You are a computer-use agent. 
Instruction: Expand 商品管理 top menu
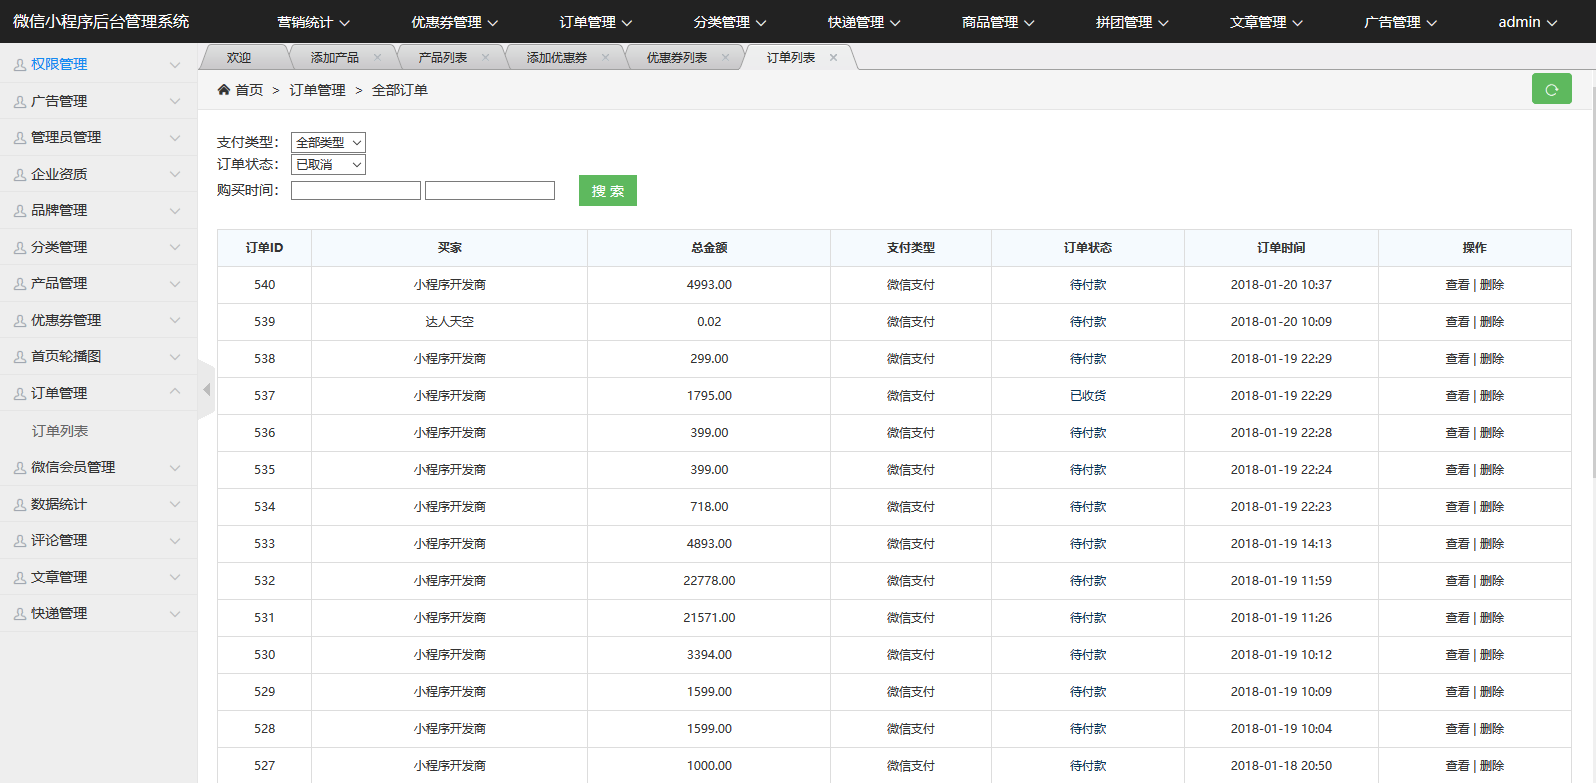(x=997, y=22)
